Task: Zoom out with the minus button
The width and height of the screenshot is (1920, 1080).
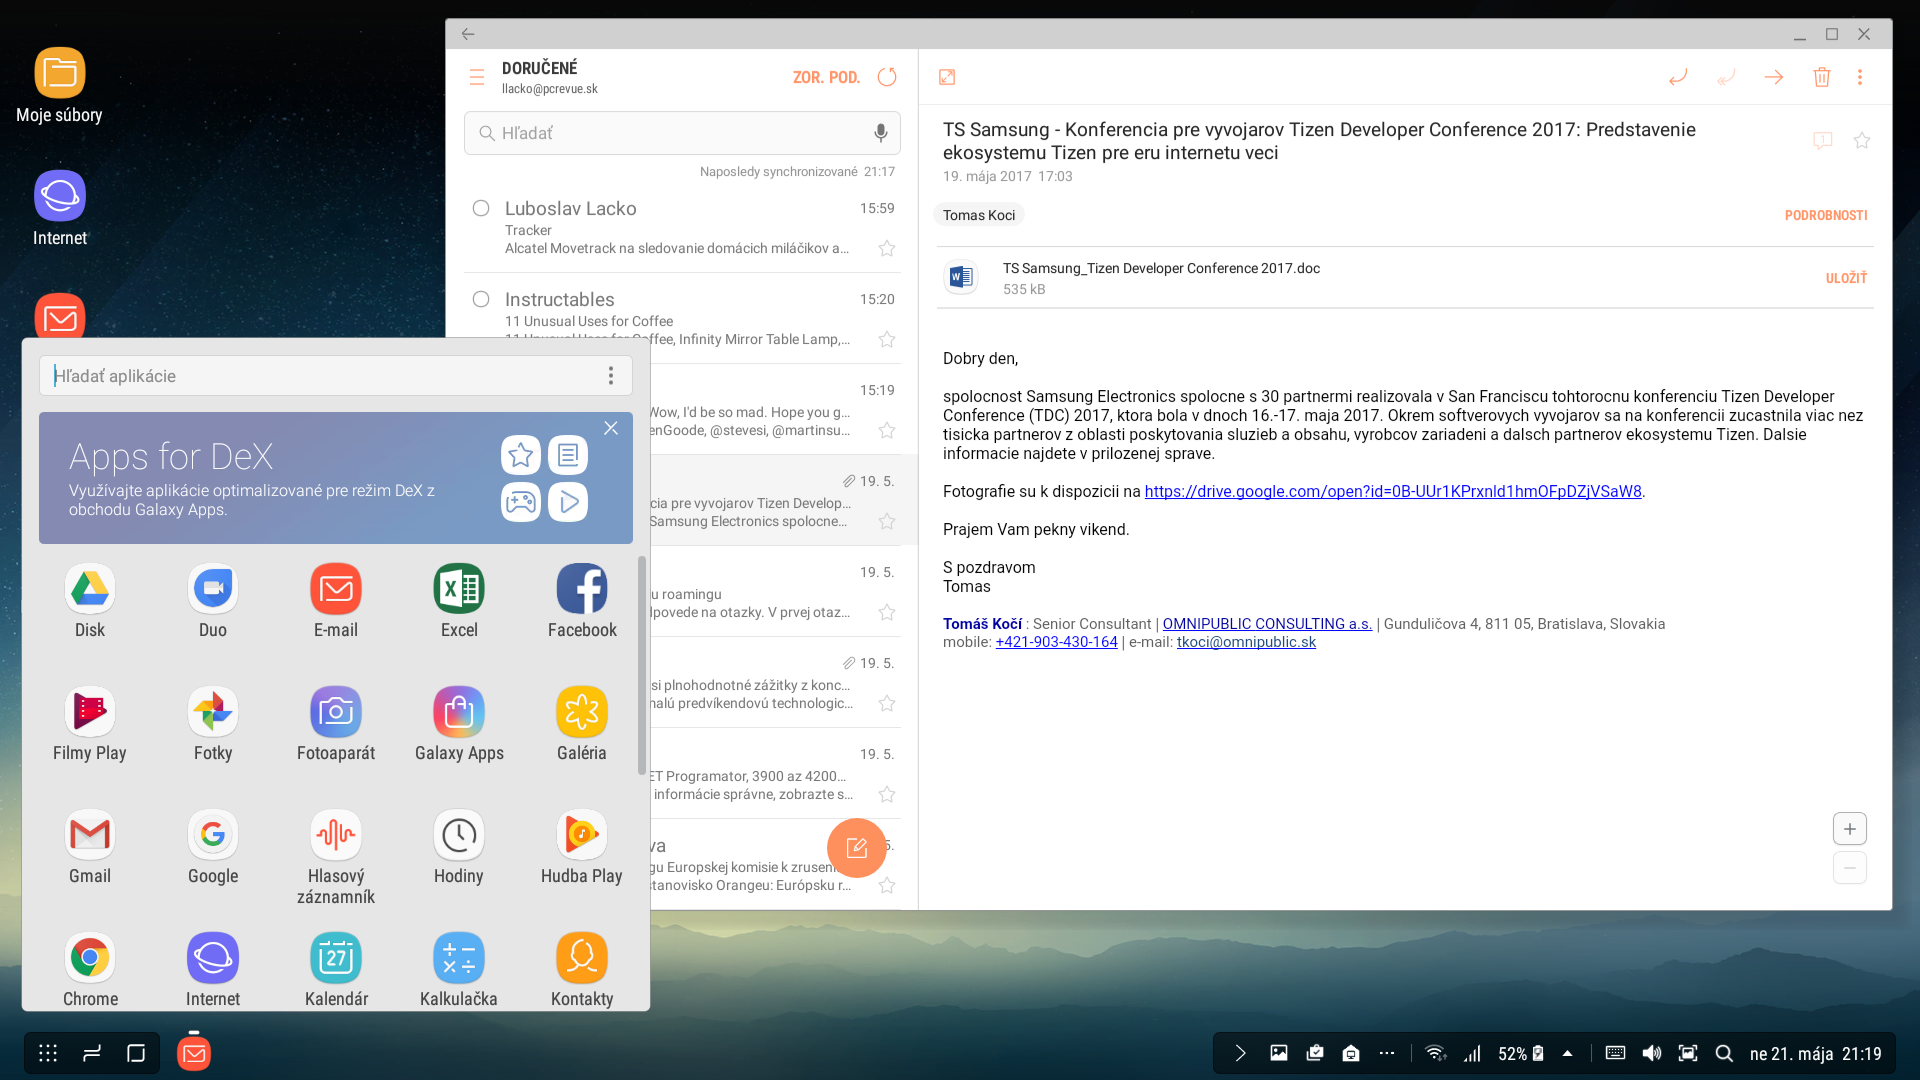Action: coord(1850,868)
